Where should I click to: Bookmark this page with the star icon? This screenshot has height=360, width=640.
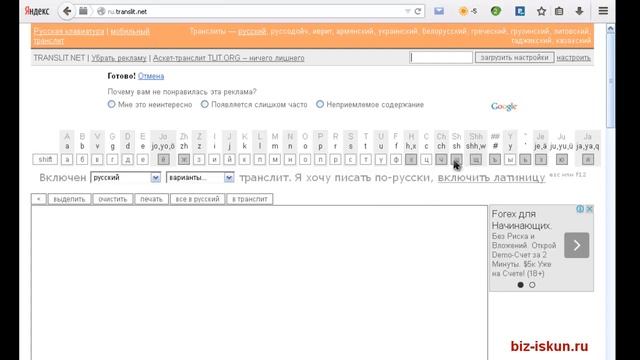541,11
